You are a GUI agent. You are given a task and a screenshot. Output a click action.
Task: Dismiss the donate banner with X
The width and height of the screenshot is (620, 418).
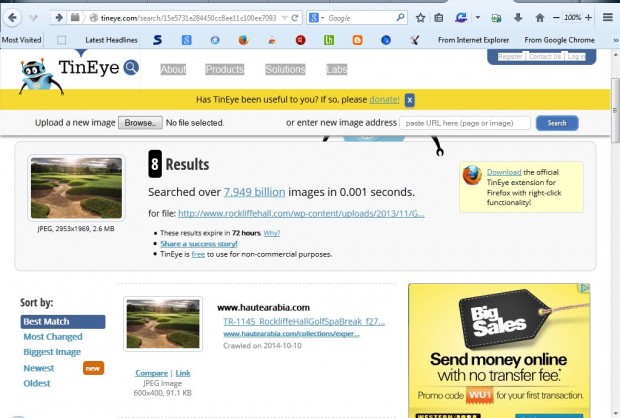410,100
